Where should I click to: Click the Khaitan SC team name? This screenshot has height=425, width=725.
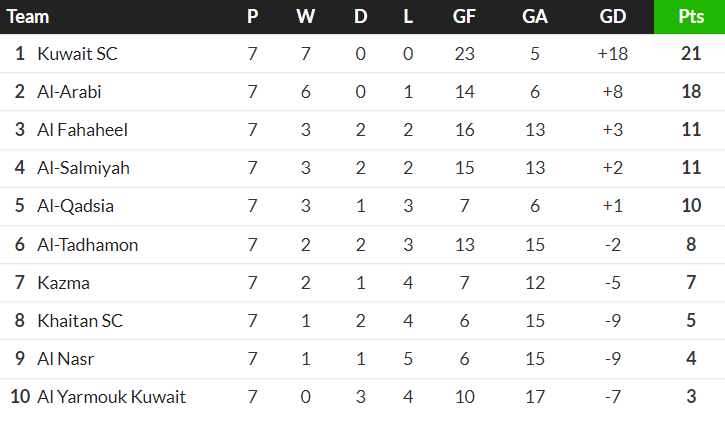(79, 321)
